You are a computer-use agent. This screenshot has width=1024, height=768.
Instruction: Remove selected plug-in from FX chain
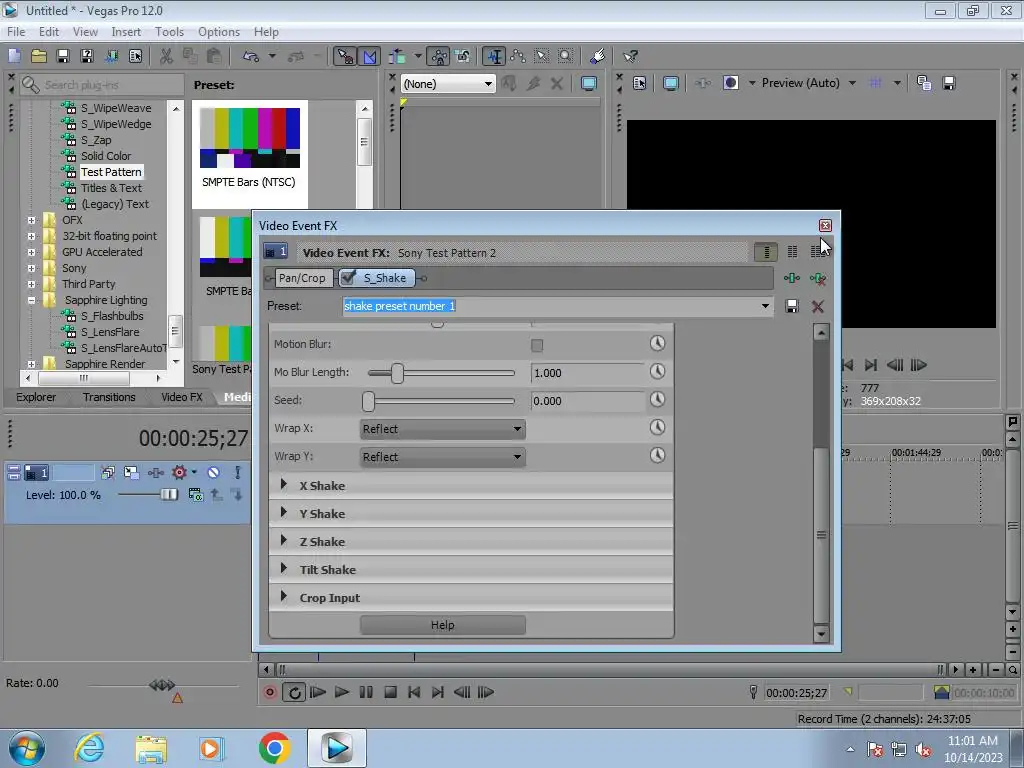click(818, 279)
